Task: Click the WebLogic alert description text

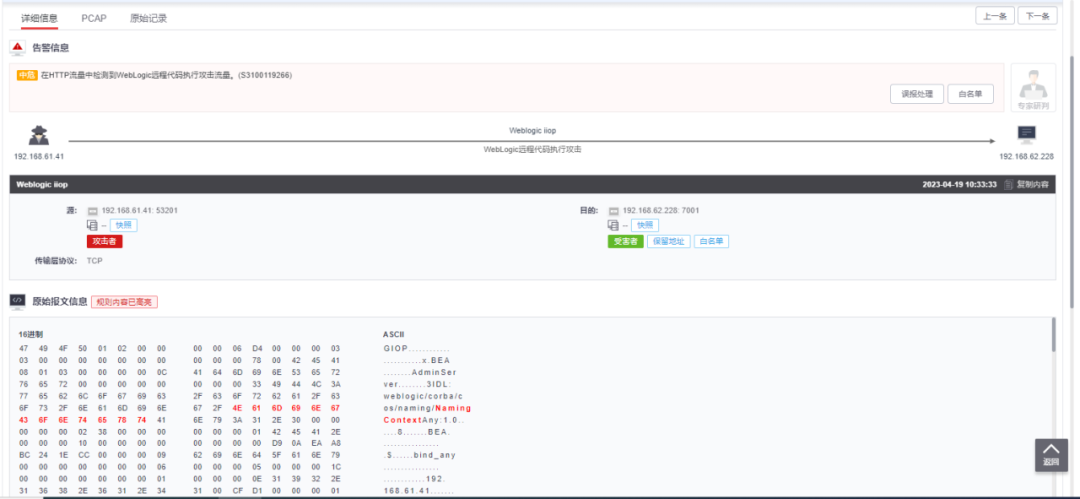Action: [x=167, y=75]
